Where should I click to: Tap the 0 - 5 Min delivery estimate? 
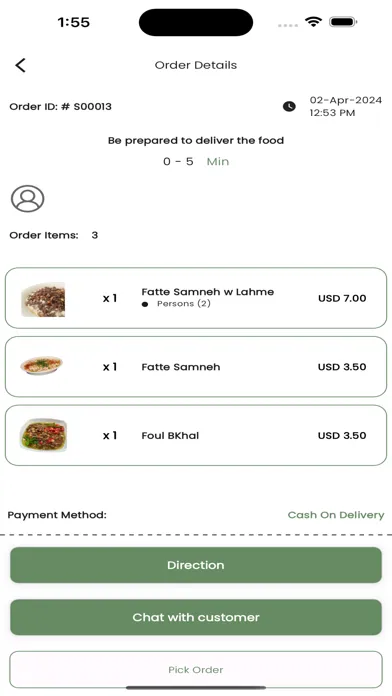click(x=196, y=161)
